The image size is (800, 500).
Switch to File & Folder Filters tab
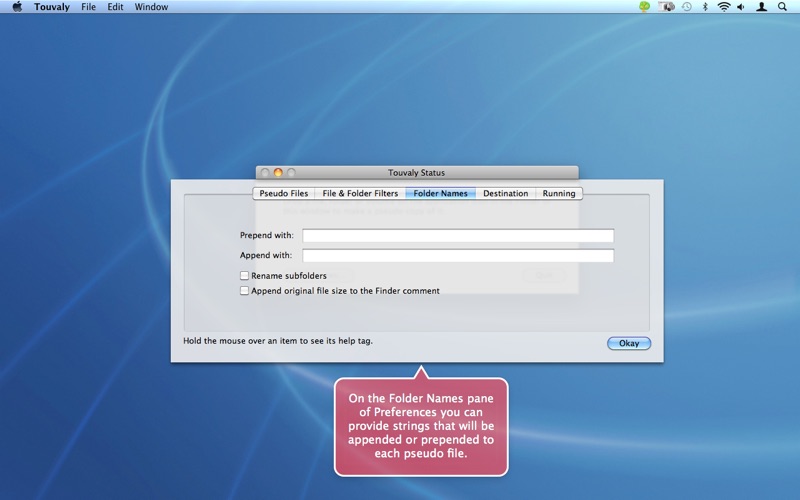[360, 193]
